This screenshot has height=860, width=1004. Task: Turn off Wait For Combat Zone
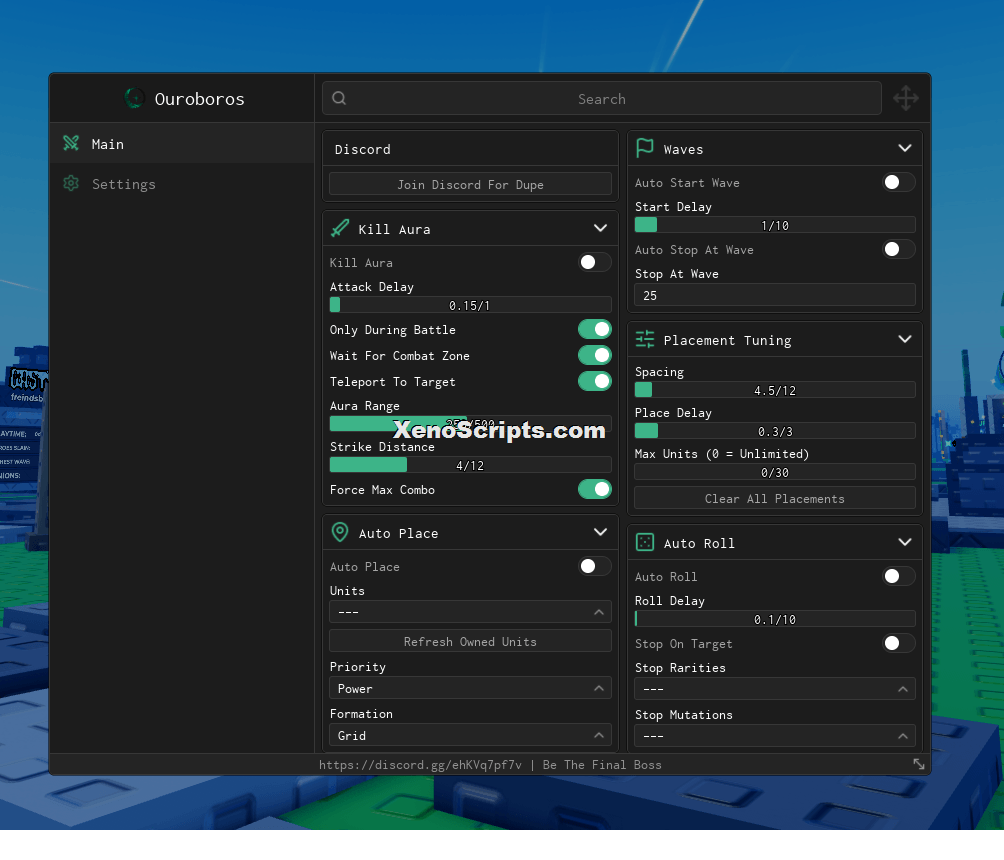(594, 355)
